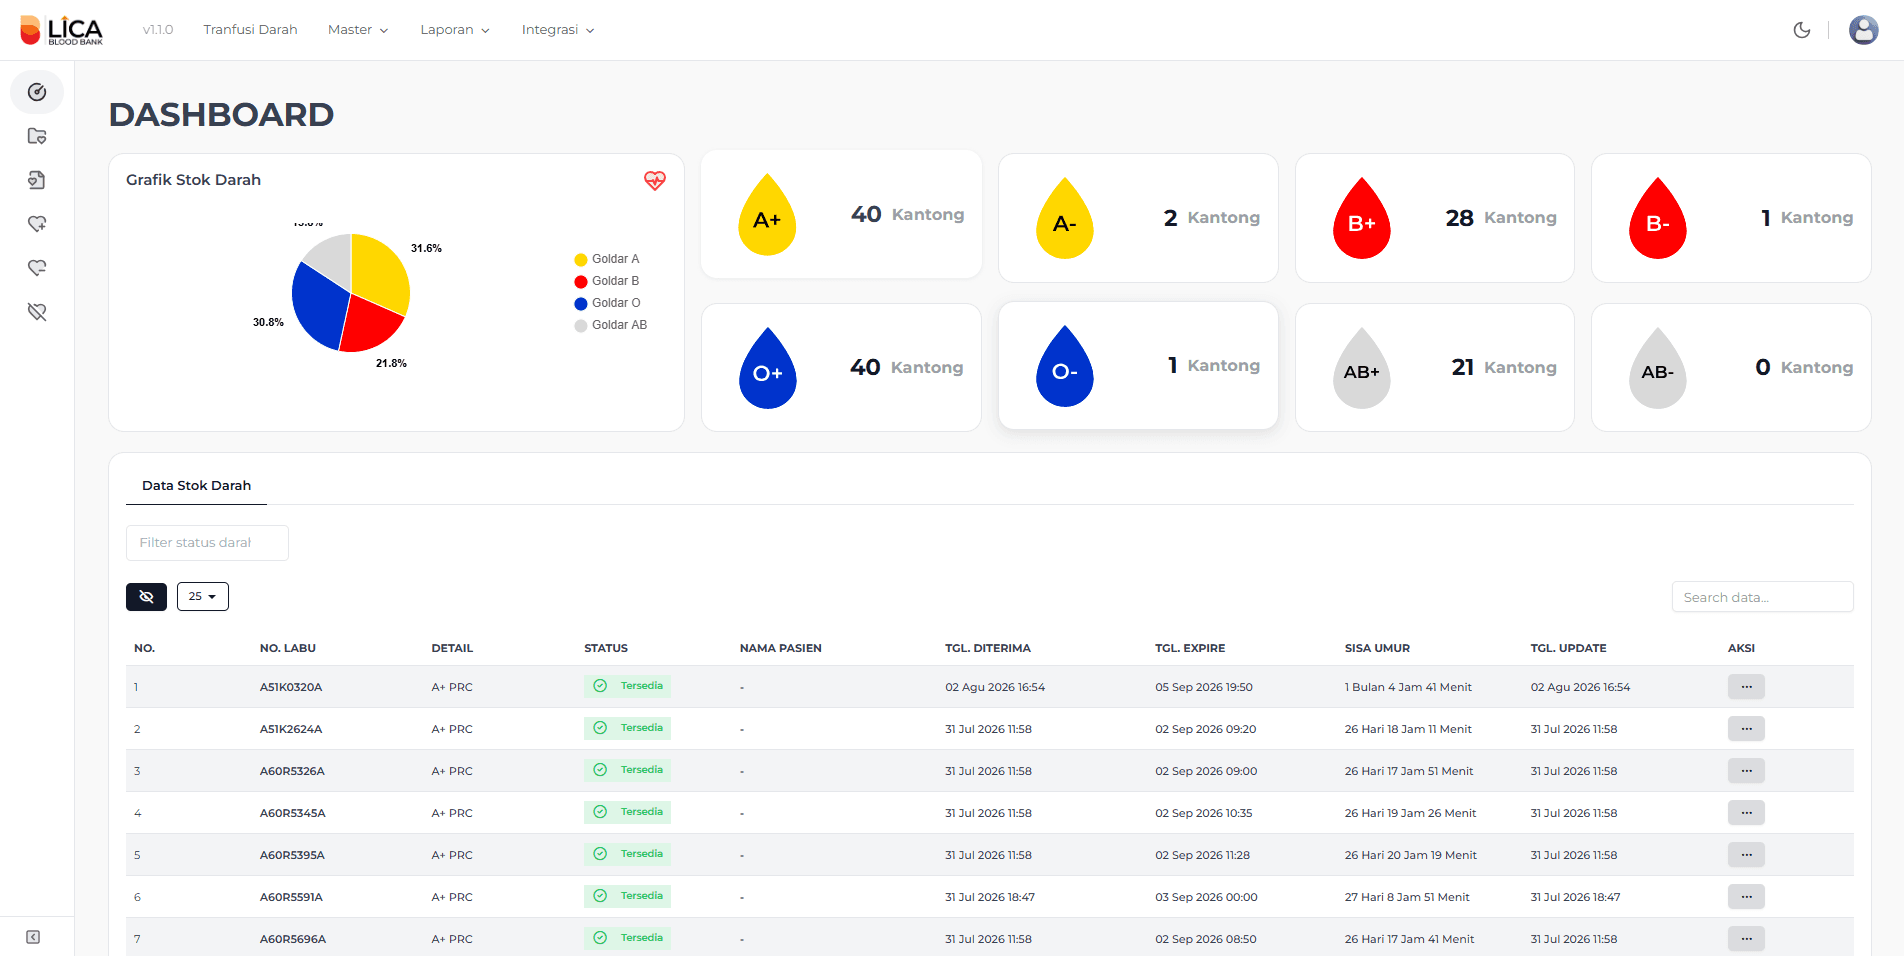Click the A+ blood drop icon
Image resolution: width=1904 pixels, height=956 pixels.
click(x=767, y=215)
